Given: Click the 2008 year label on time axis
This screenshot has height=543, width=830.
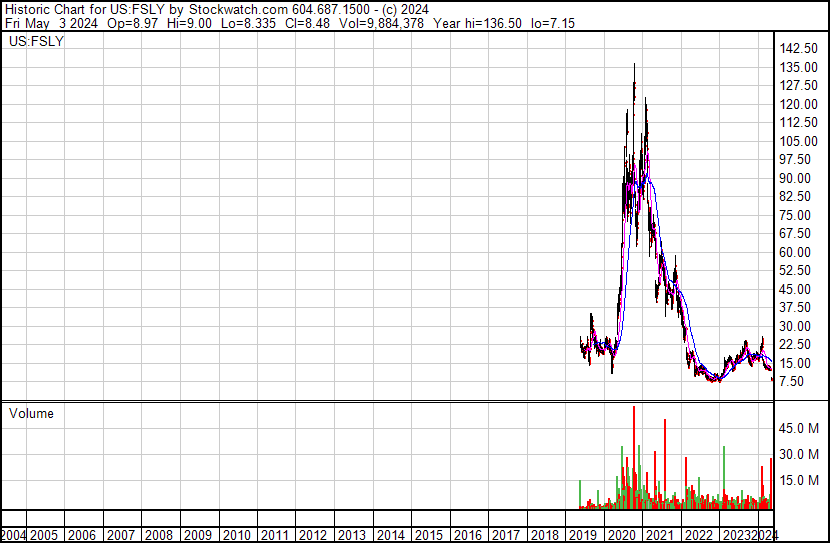Looking at the screenshot, I should pos(159,536).
